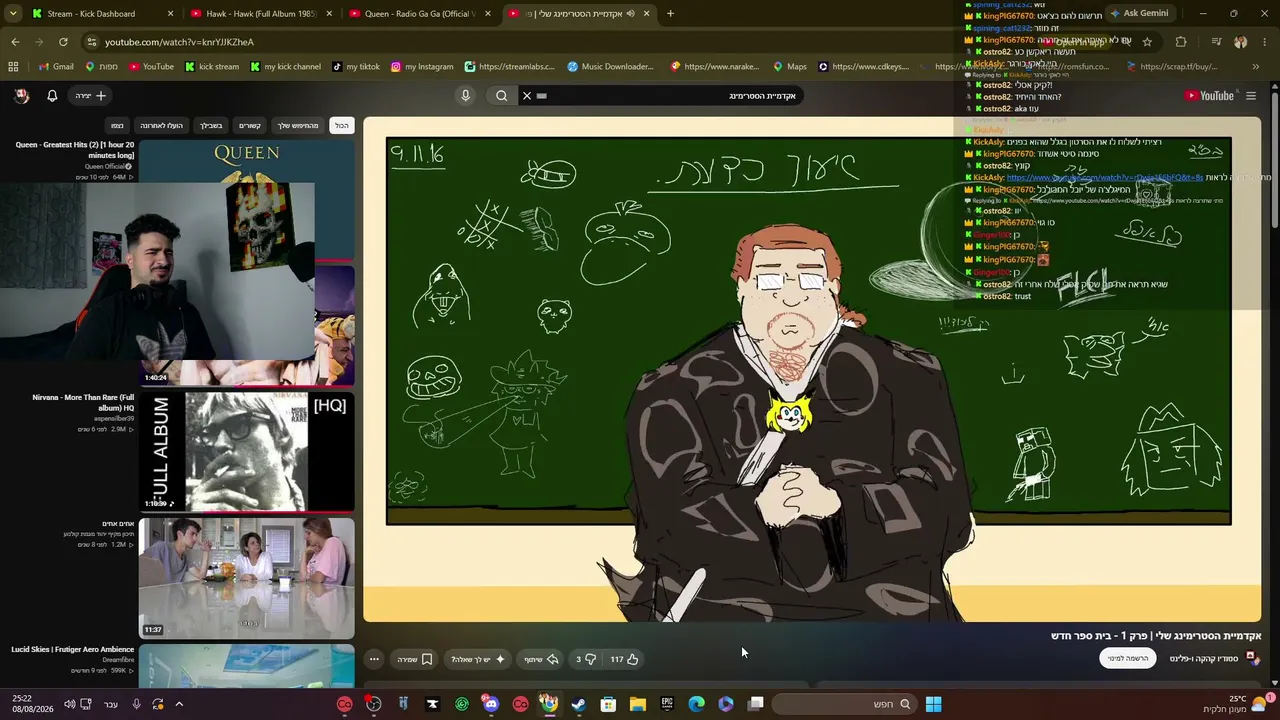The height and width of the screenshot is (720, 1280).
Task: Clear the YouTube search box
Action: [x=527, y=96]
